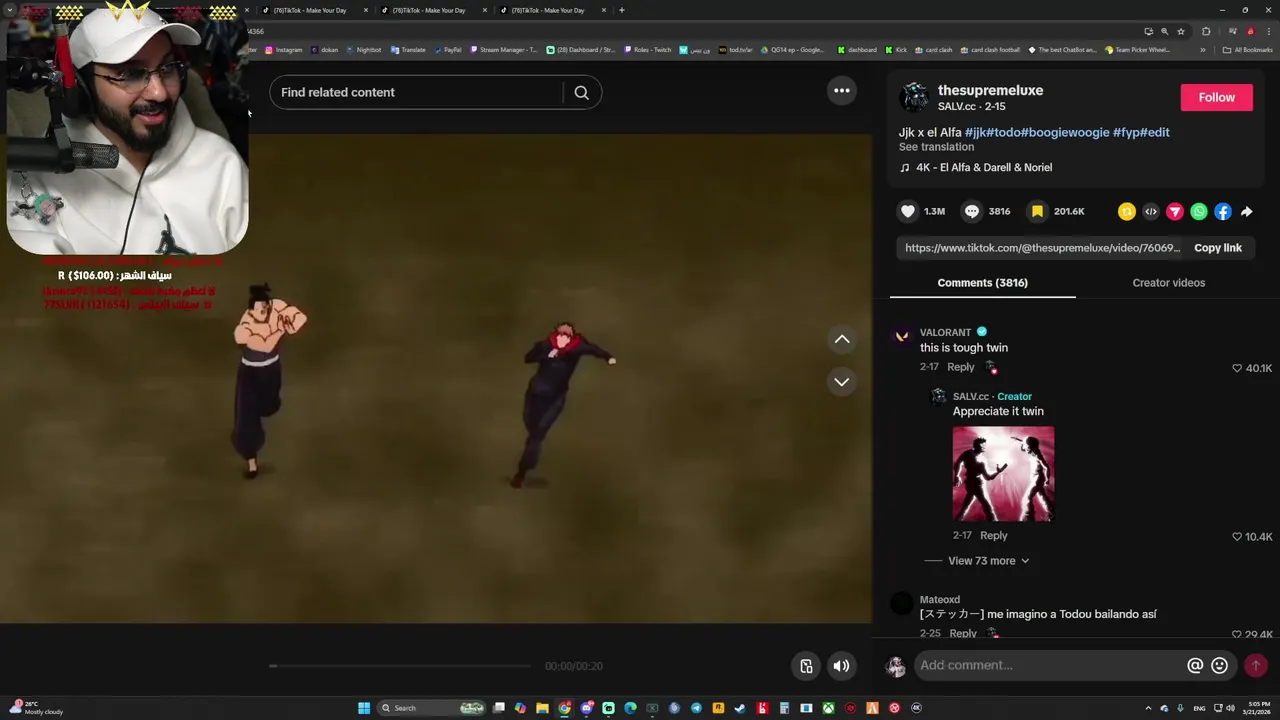Image resolution: width=1280 pixels, height=720 pixels.
Task: Open thesupremeluxe avatar
Action: [x=913, y=97]
